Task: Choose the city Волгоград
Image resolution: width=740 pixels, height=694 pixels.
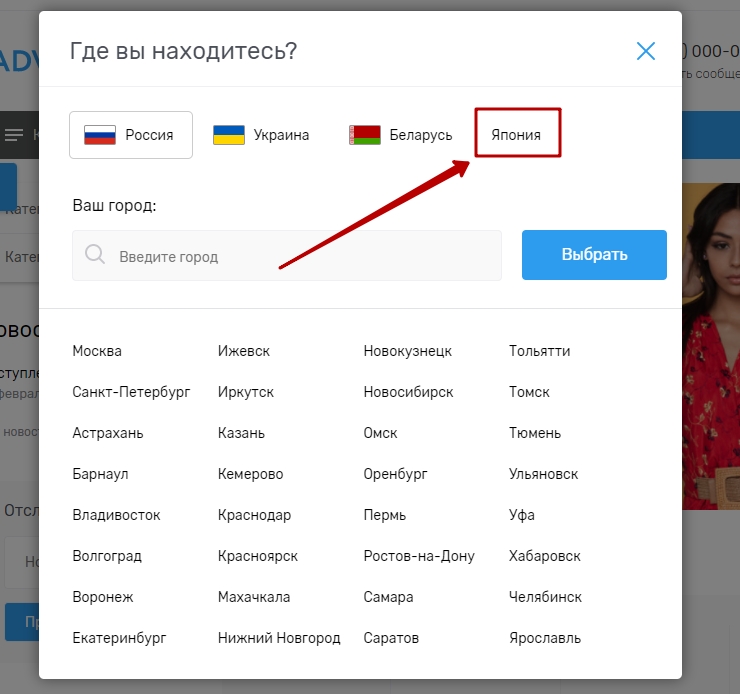Action: pyautogui.click(x=107, y=556)
